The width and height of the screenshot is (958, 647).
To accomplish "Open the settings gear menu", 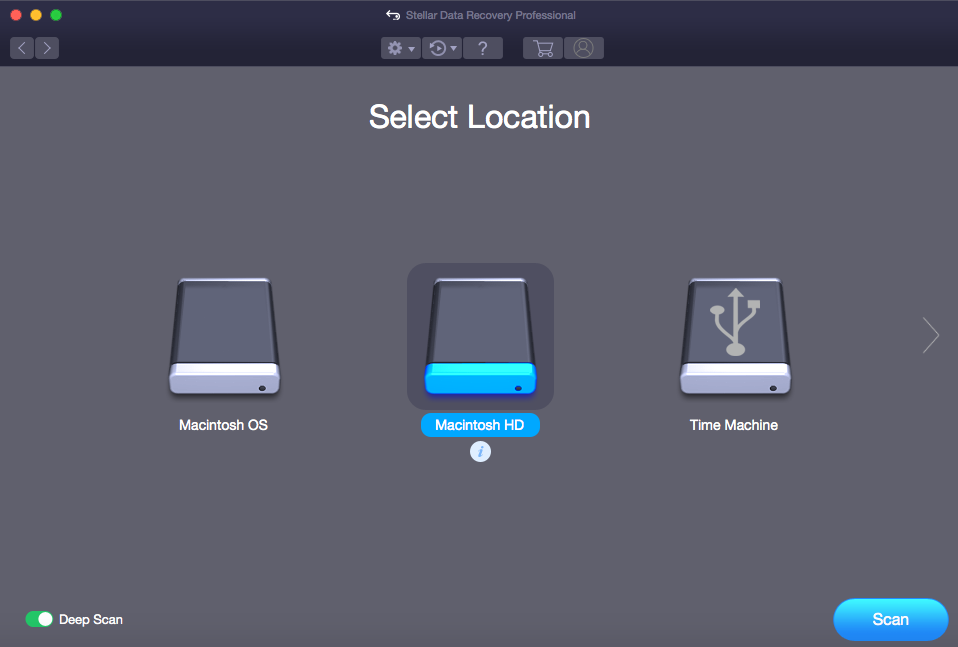I will pyautogui.click(x=394, y=47).
